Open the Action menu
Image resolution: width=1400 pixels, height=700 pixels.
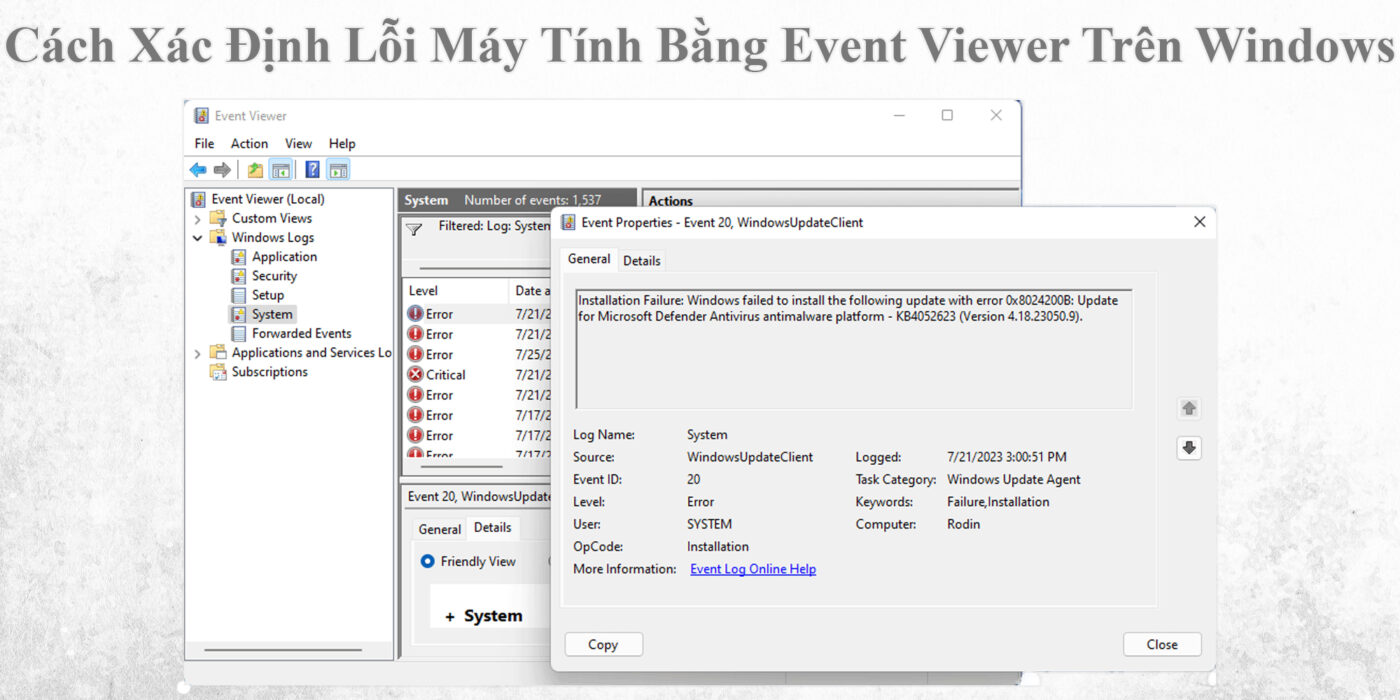(x=249, y=143)
